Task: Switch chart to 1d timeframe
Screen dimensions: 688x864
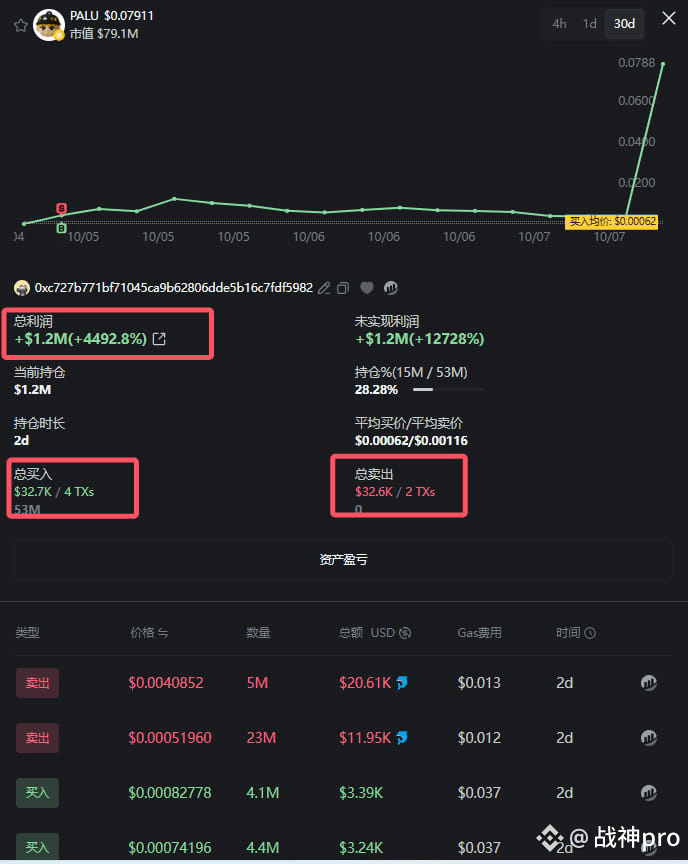Action: [590, 24]
